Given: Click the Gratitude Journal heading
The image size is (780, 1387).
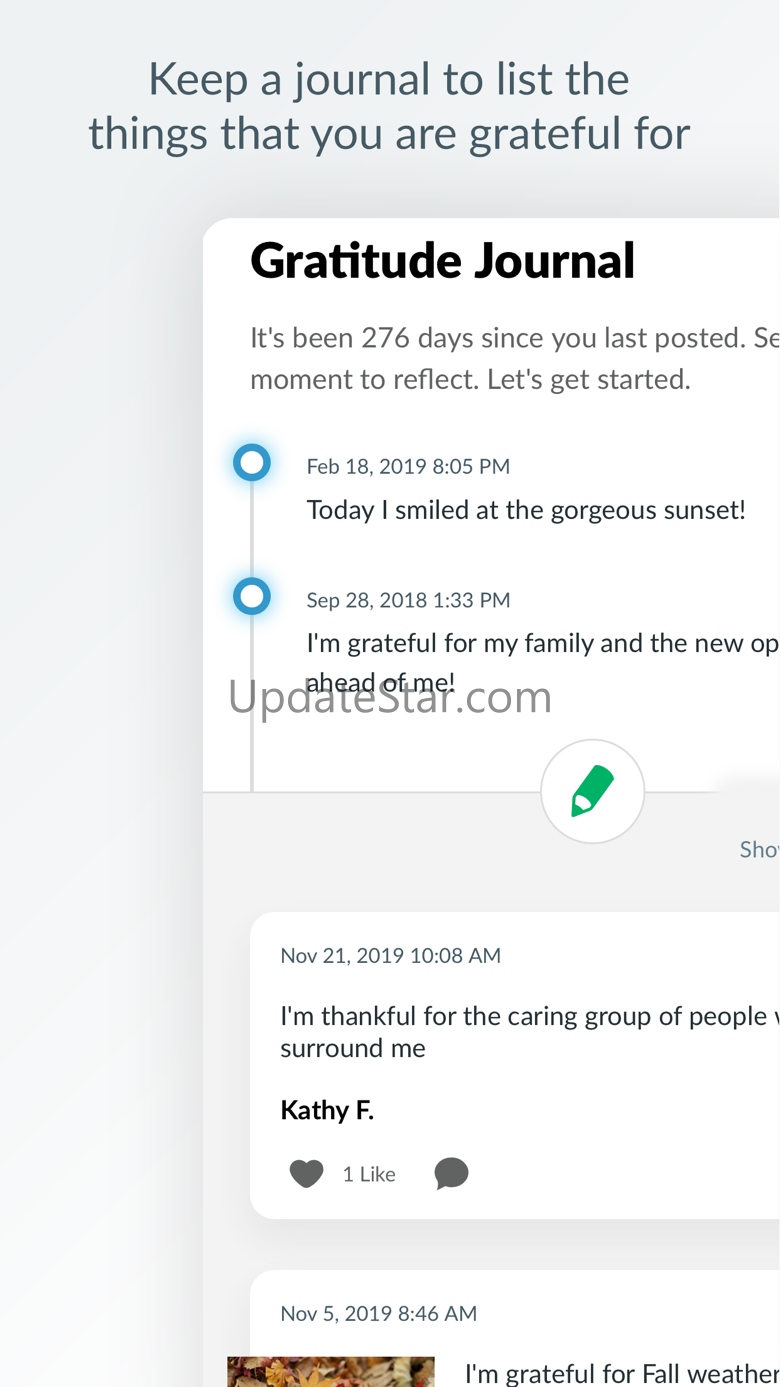Looking at the screenshot, I should click(x=443, y=261).
